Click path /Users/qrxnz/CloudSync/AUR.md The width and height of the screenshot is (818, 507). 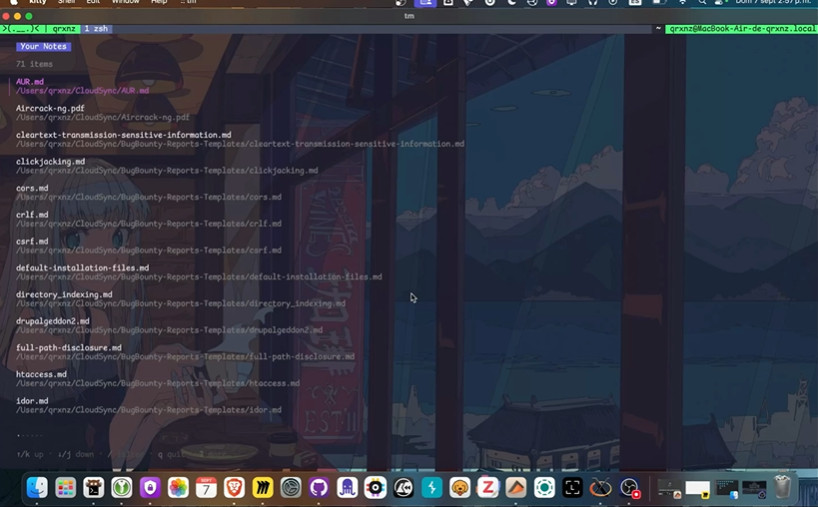click(82, 90)
